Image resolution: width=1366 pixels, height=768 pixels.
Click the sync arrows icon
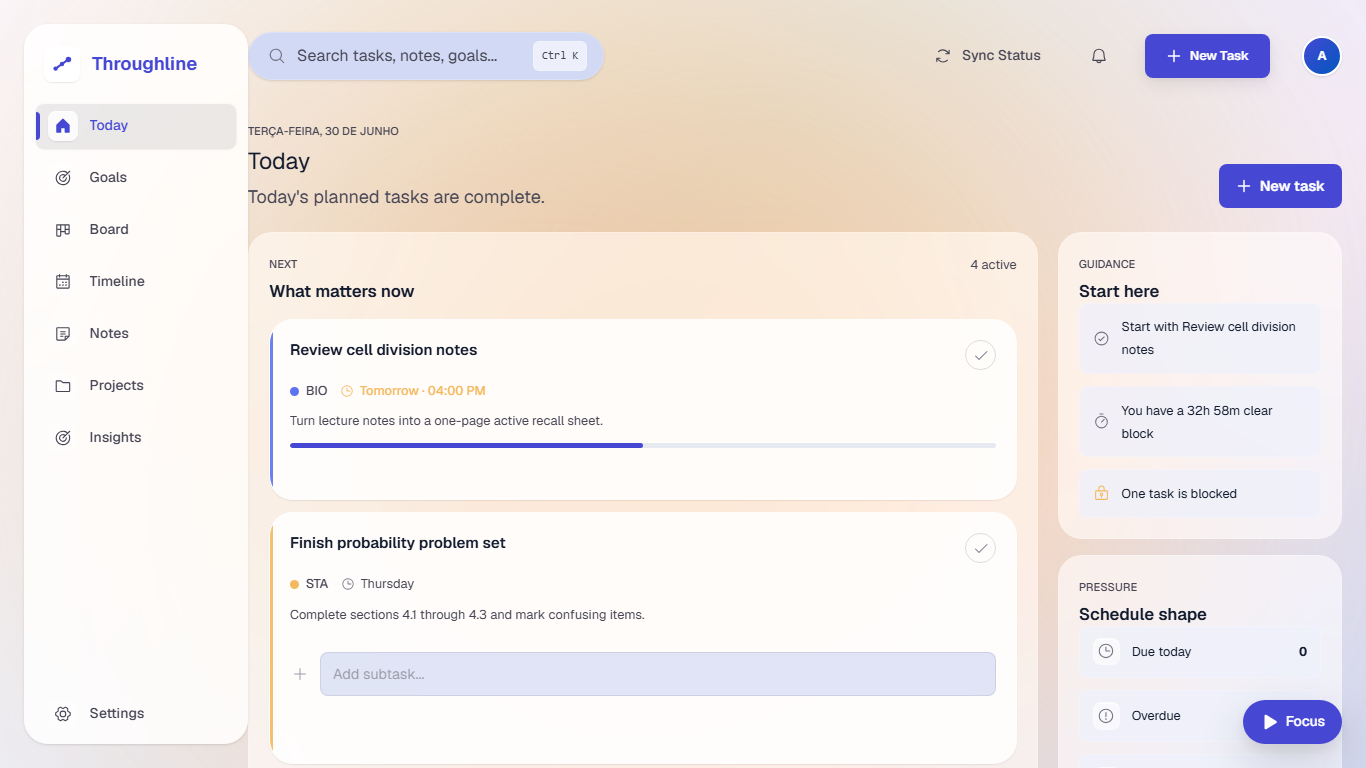pos(943,56)
